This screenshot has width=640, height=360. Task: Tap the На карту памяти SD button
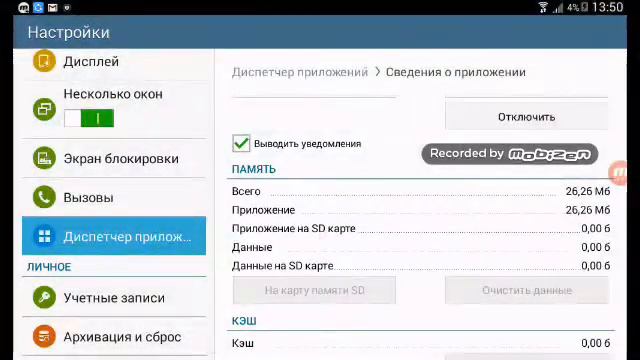[314, 290]
